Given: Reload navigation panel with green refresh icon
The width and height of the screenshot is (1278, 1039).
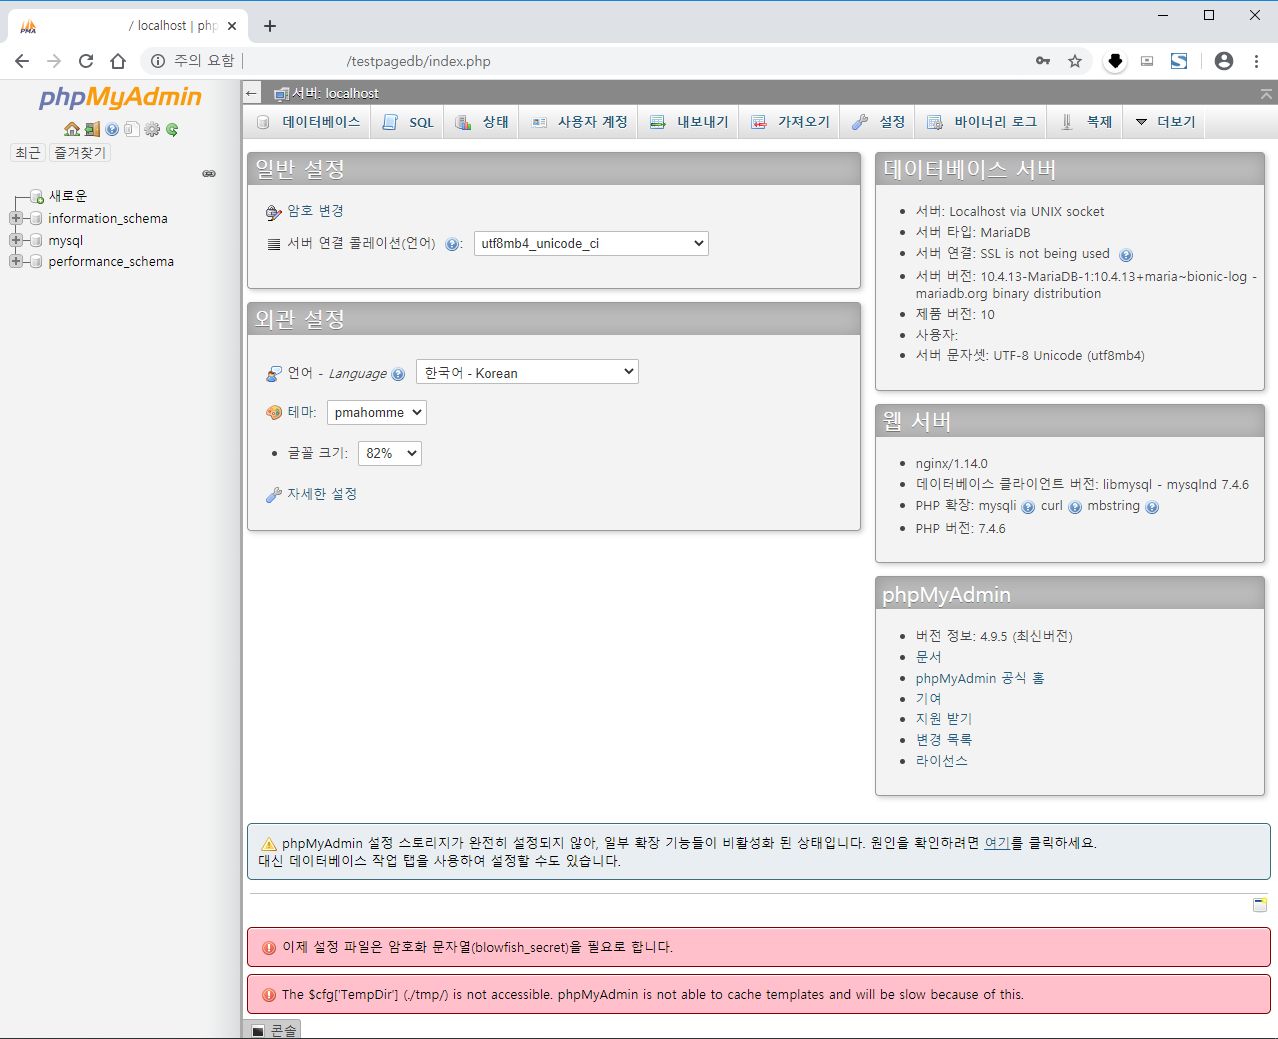Looking at the screenshot, I should click(x=172, y=129).
